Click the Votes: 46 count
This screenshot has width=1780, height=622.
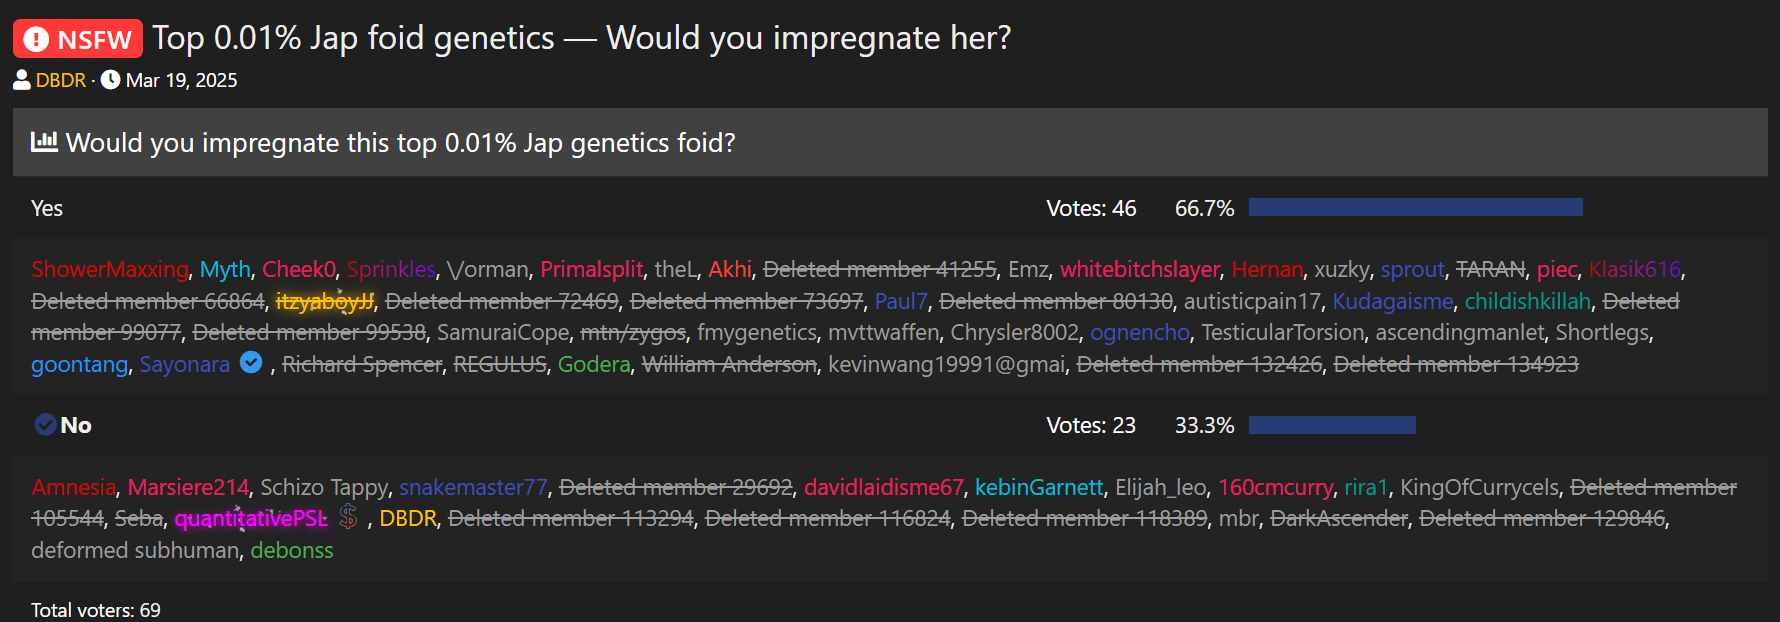point(1091,208)
